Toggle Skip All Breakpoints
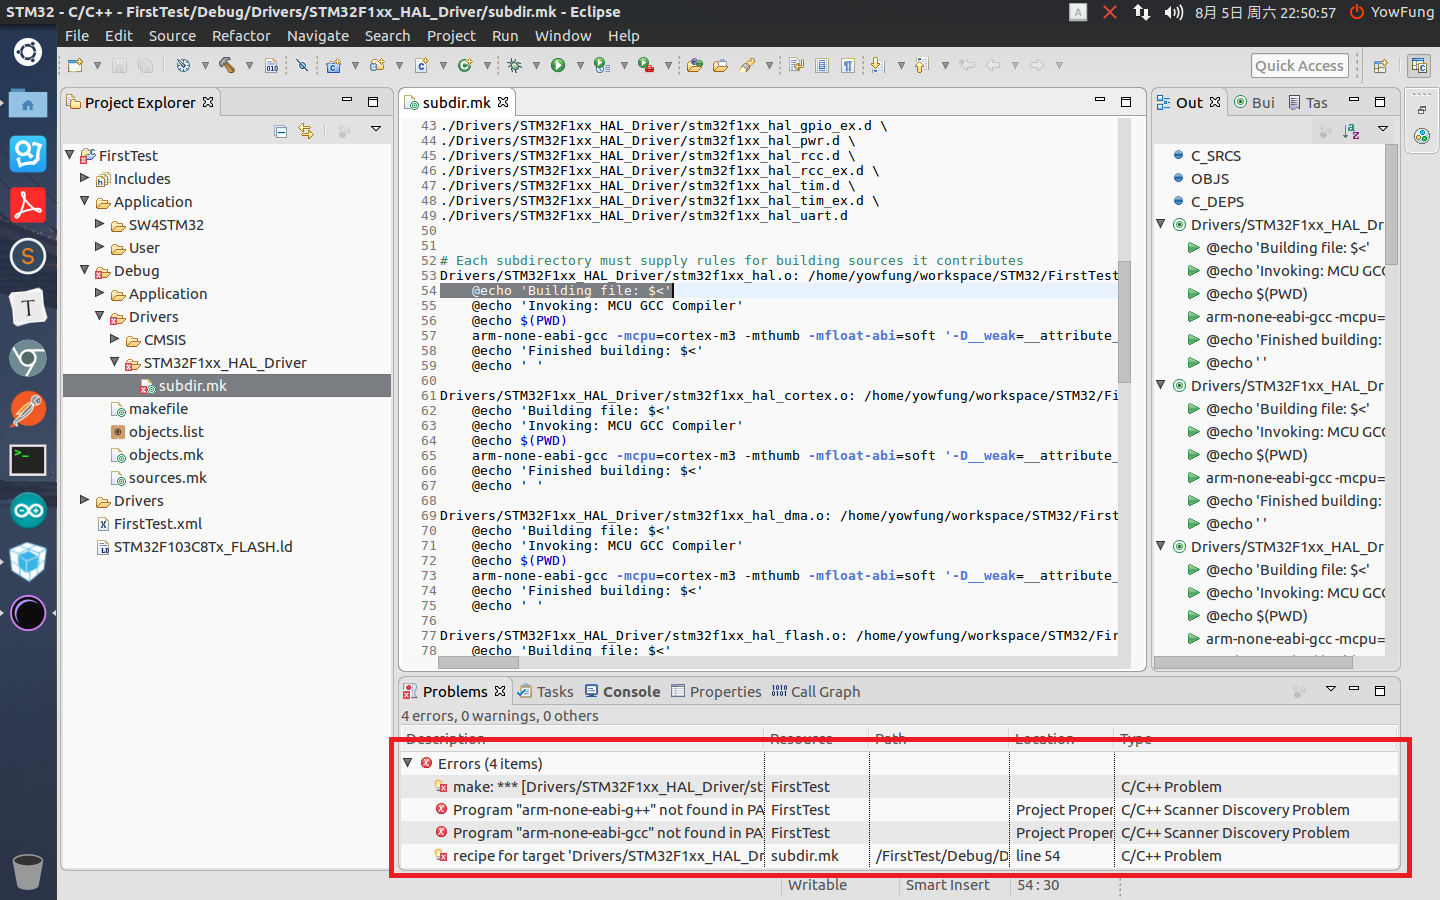This screenshot has height=900, width=1440. 302,65
